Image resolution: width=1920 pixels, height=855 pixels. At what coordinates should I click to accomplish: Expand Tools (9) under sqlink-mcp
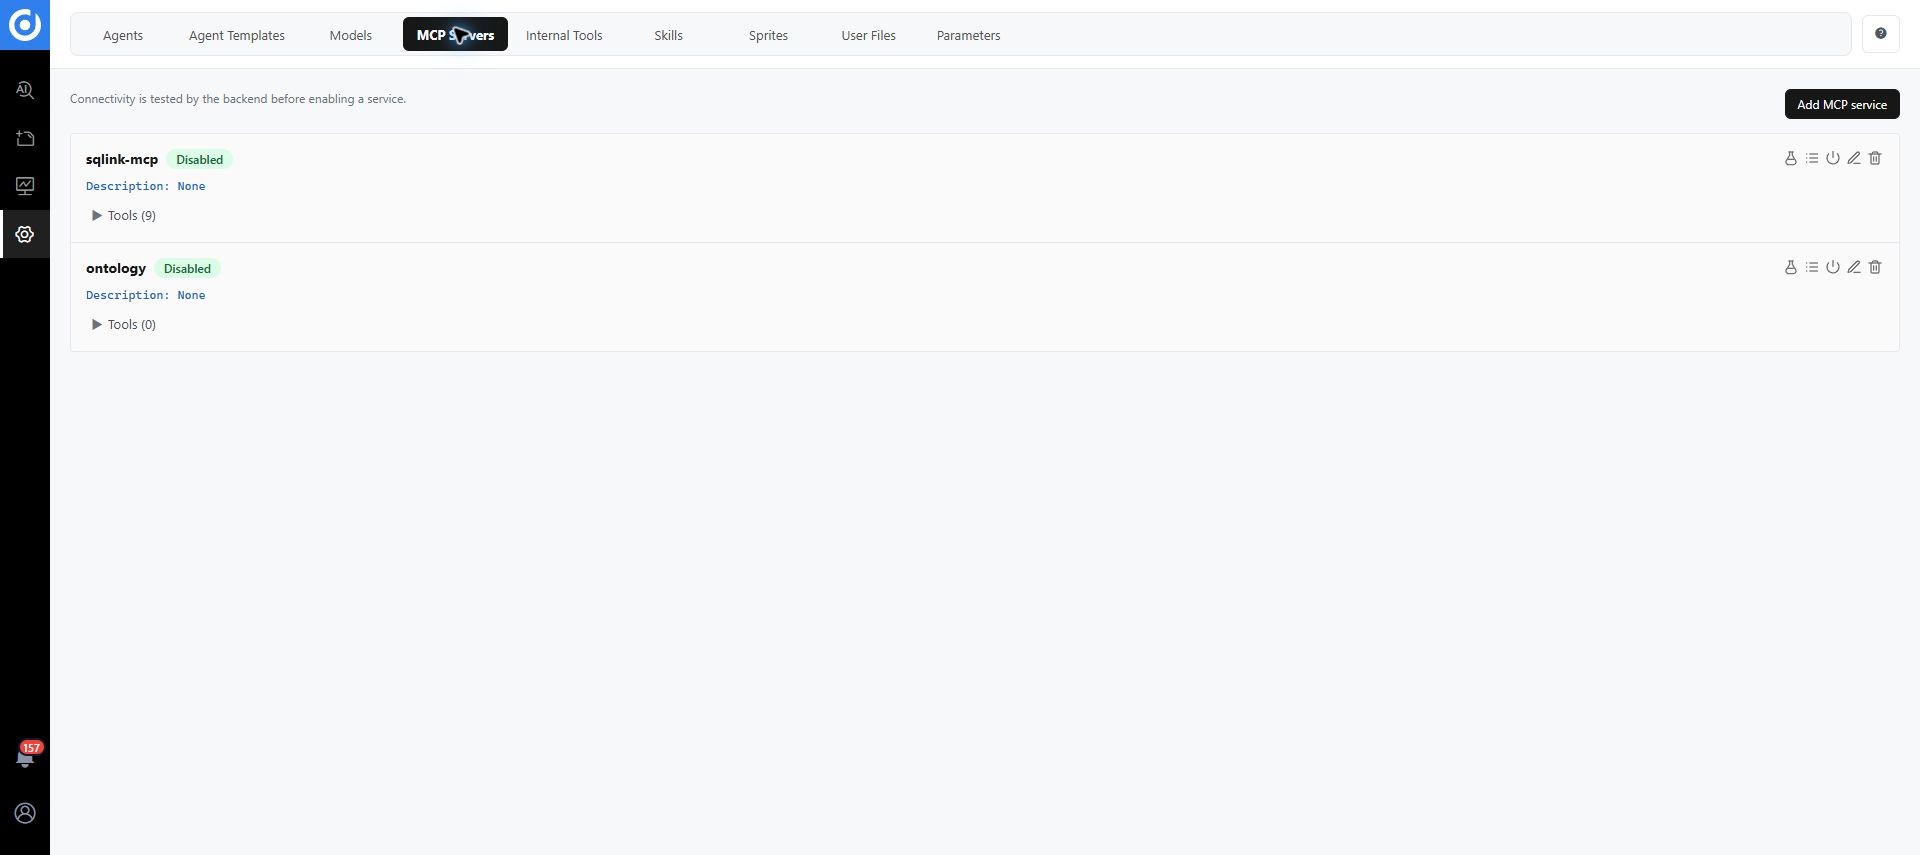[124, 215]
